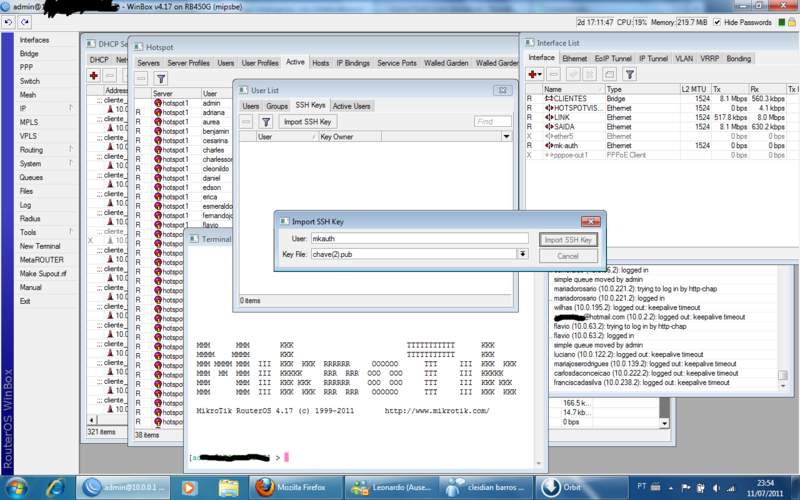This screenshot has height=500, width=800.
Task: Click the red plus in DHCP Server window
Action: click(93, 76)
